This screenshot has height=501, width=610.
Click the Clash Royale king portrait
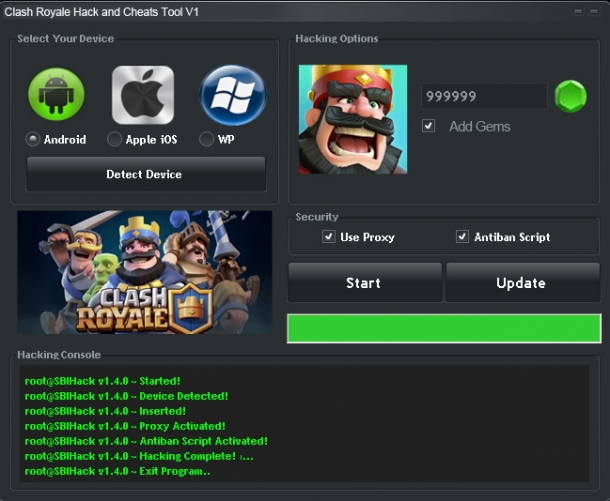[353, 119]
